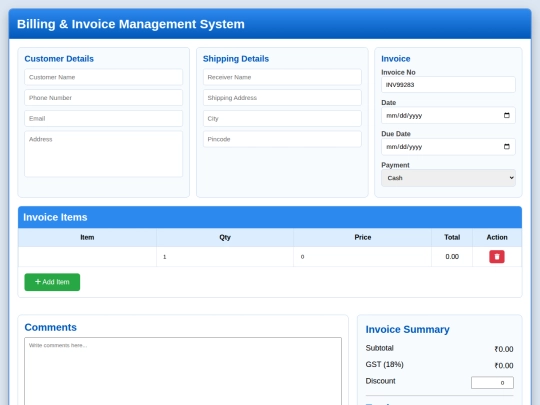The width and height of the screenshot is (540, 405).
Task: Expand the Payment dropdown showing Cash
Action: (x=448, y=178)
